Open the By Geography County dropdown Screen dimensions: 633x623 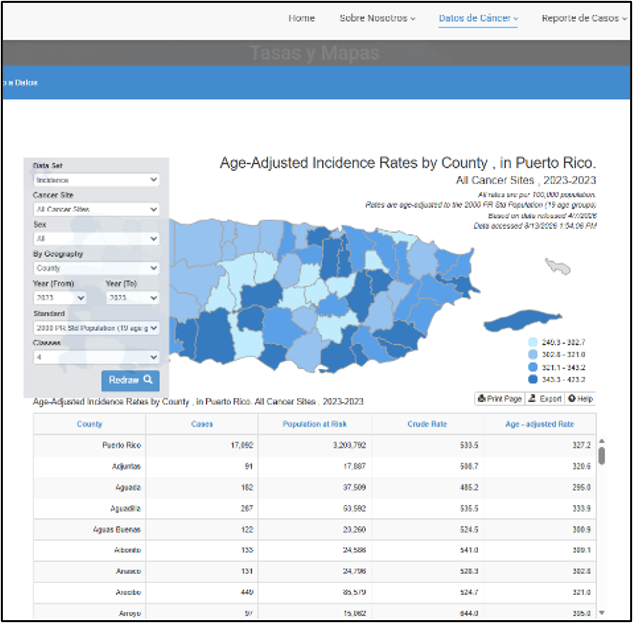pyautogui.click(x=96, y=268)
